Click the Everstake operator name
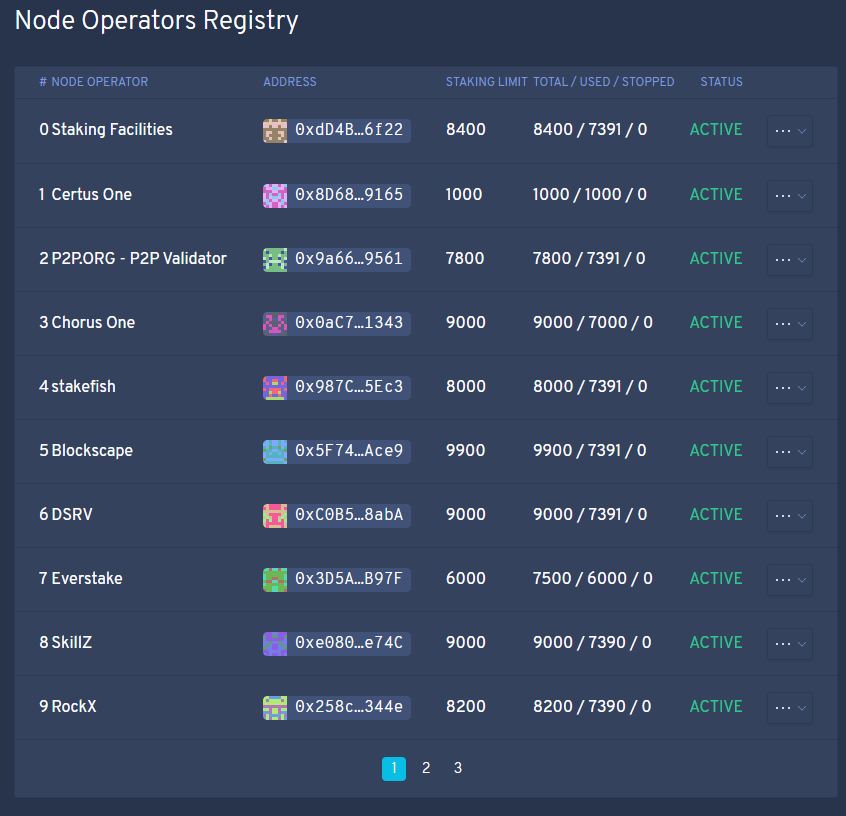Viewport: 846px width, 816px height. 87,579
